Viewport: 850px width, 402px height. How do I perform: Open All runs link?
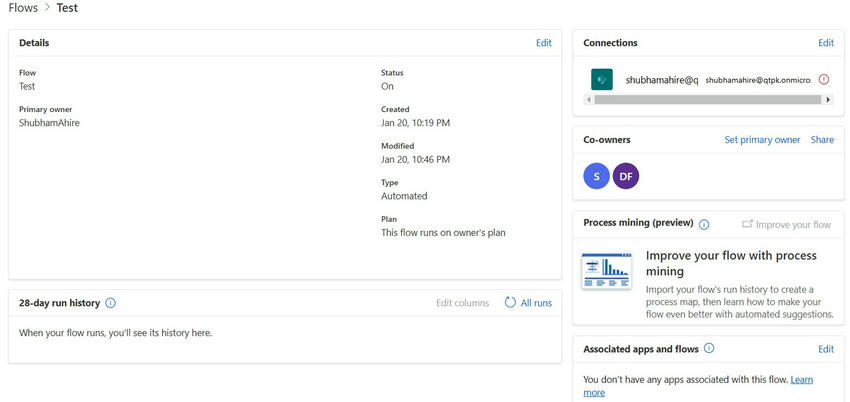536,303
